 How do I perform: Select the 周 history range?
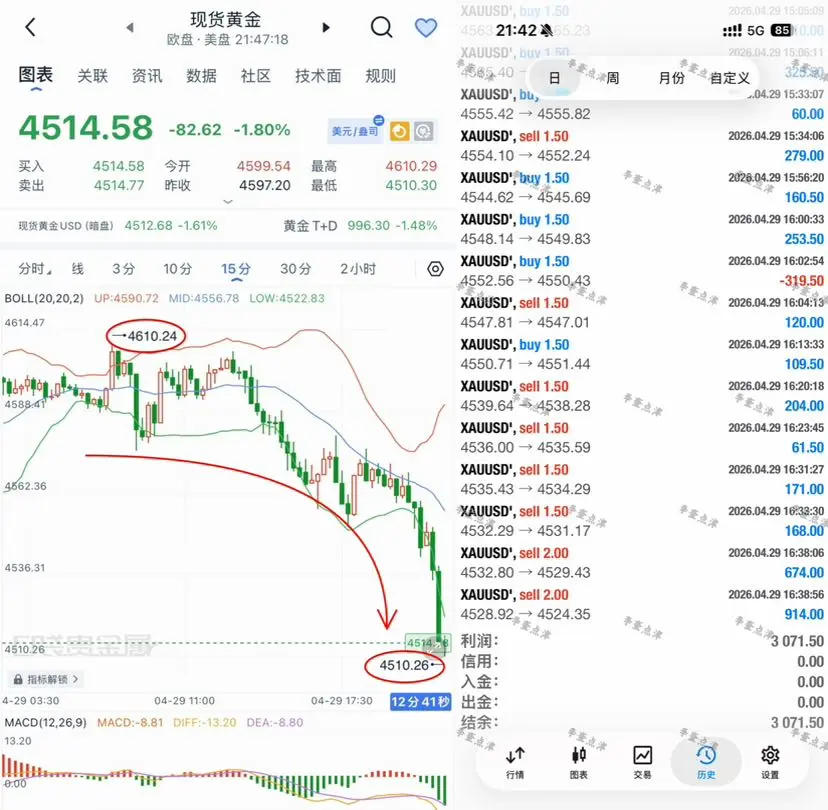click(x=613, y=78)
